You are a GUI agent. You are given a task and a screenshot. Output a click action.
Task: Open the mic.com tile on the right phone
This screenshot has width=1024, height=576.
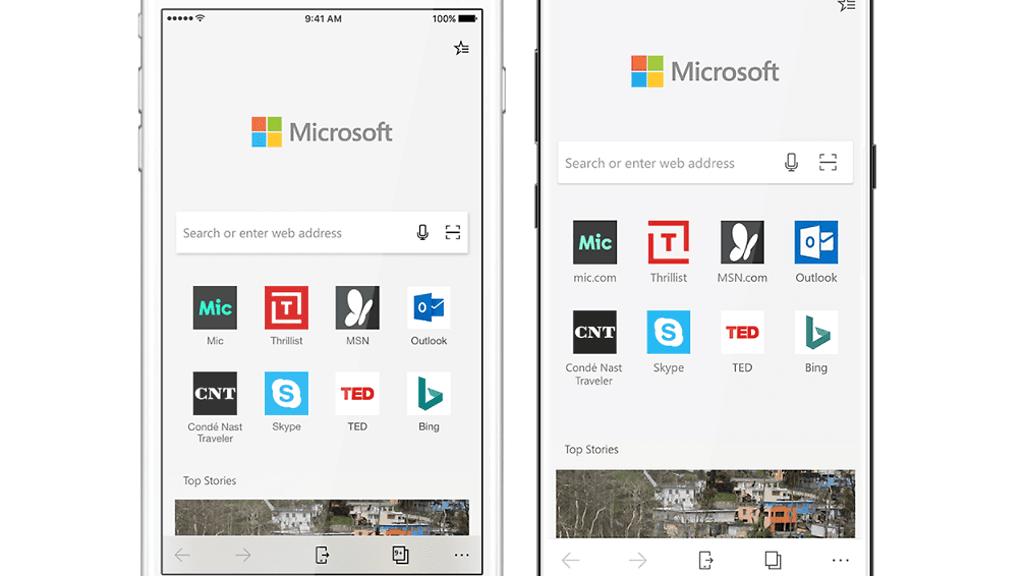click(595, 243)
